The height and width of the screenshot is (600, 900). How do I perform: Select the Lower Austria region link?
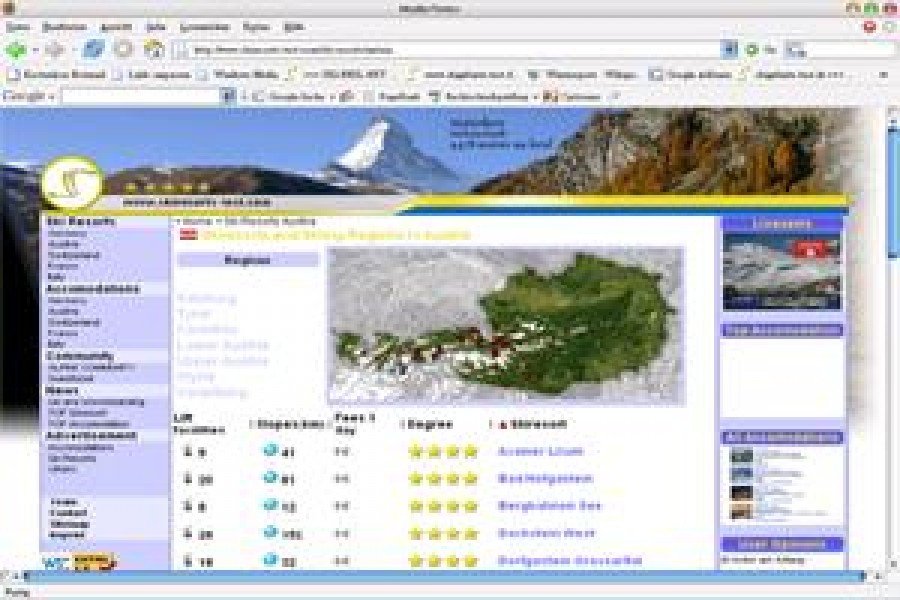223,345
